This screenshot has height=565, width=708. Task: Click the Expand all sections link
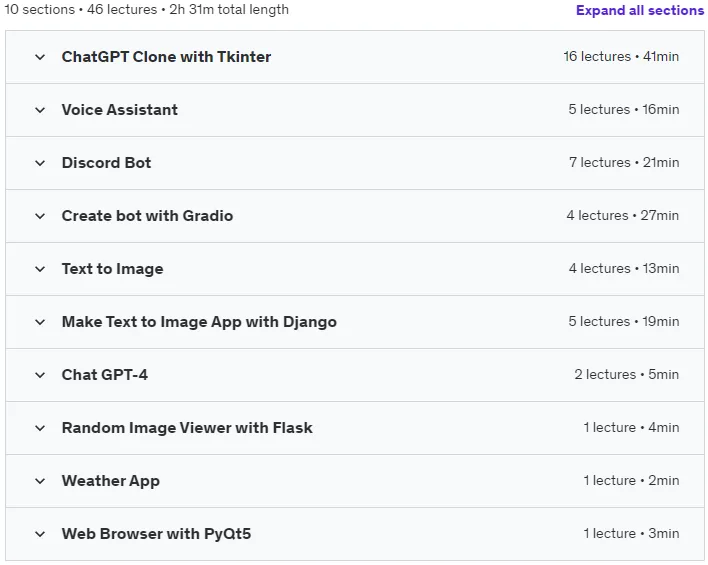[640, 10]
